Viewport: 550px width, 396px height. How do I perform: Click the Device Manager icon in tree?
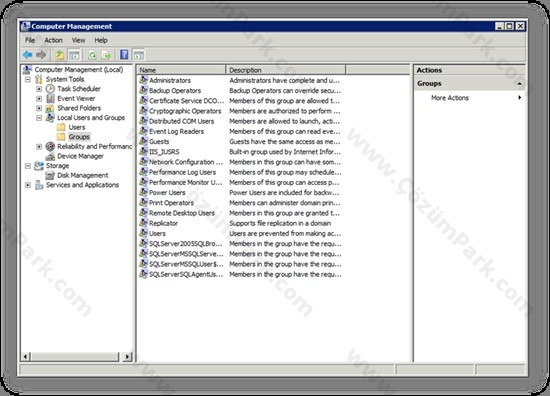(x=51, y=156)
